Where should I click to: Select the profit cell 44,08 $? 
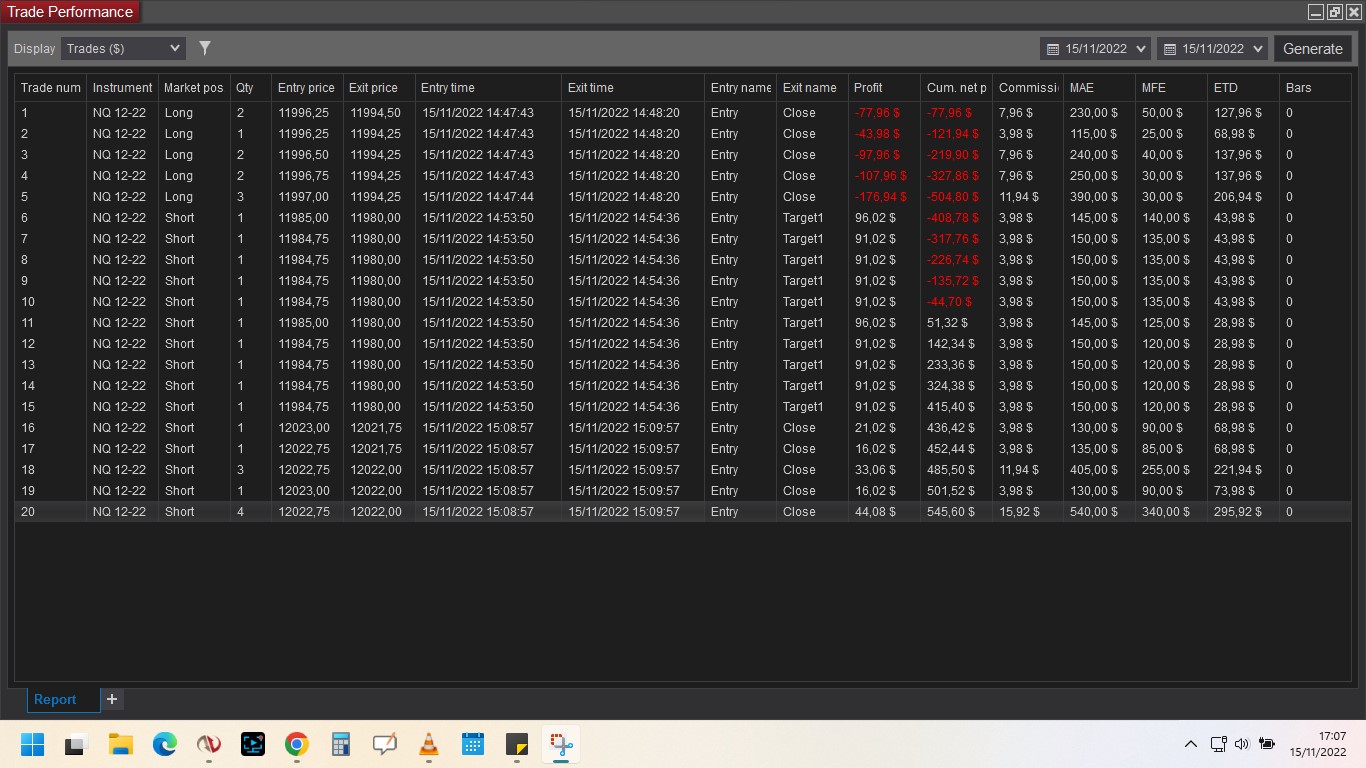coord(875,512)
